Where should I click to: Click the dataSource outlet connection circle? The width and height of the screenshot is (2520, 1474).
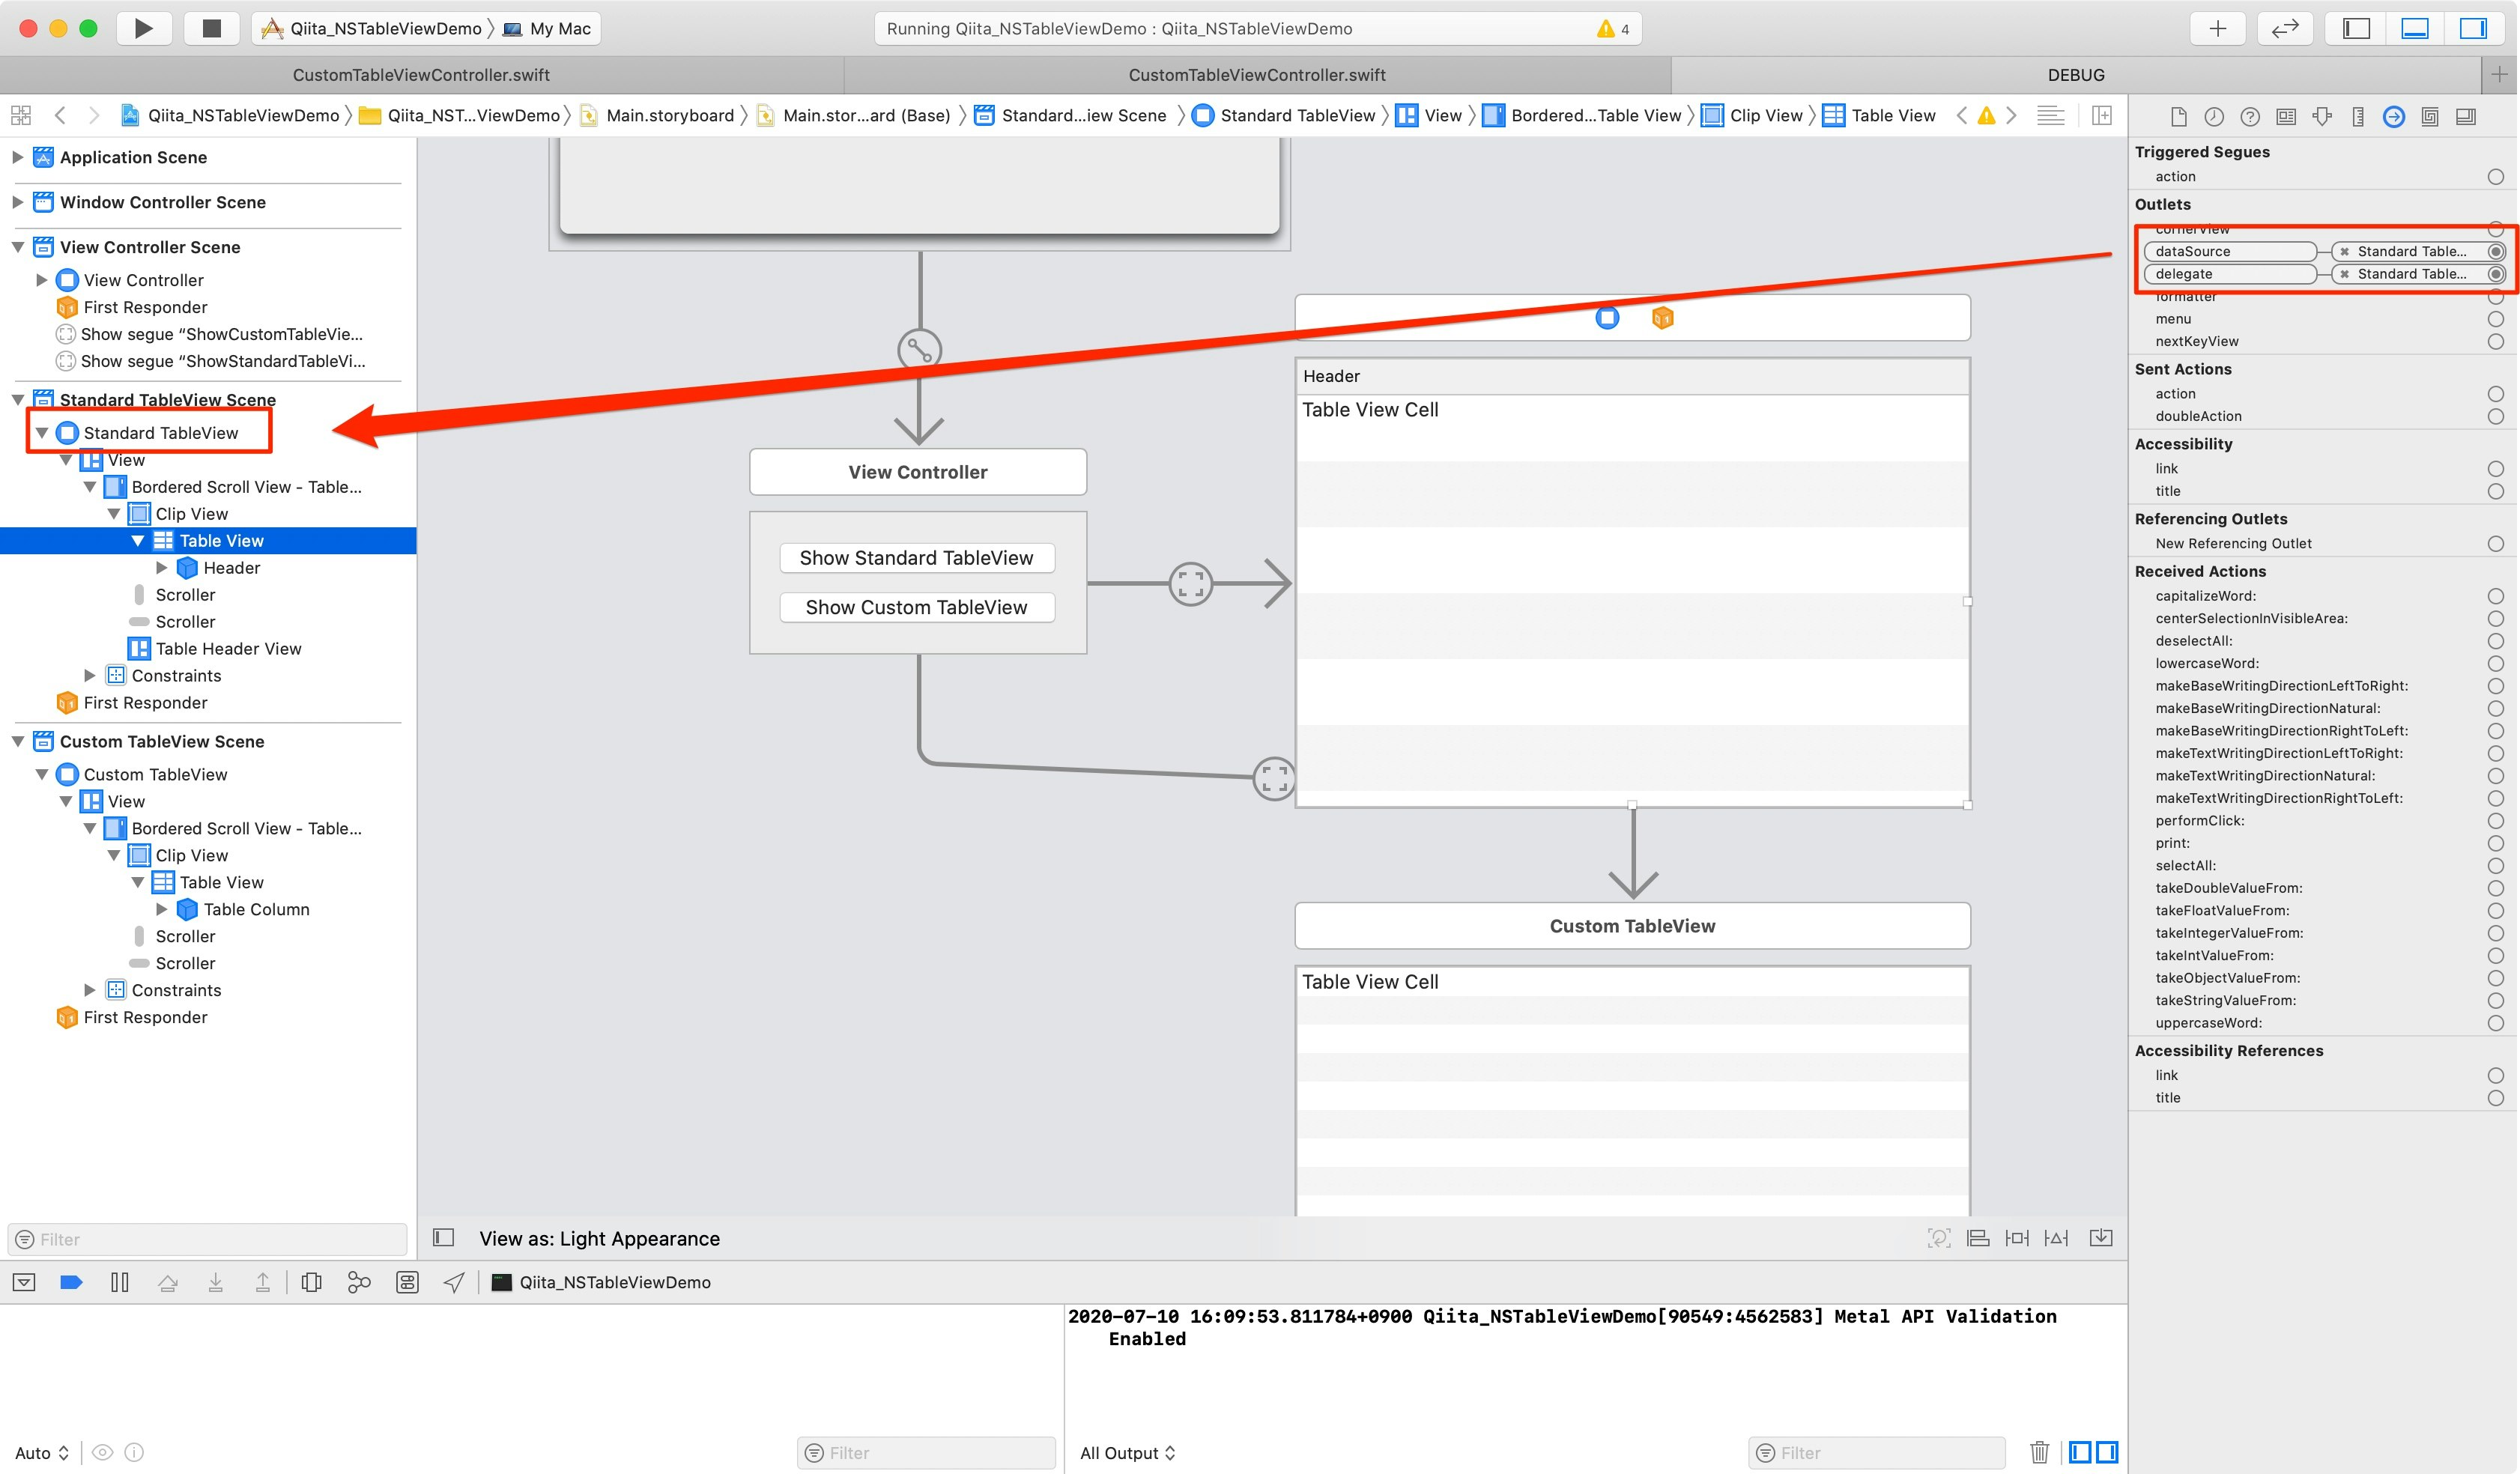[x=2496, y=251]
